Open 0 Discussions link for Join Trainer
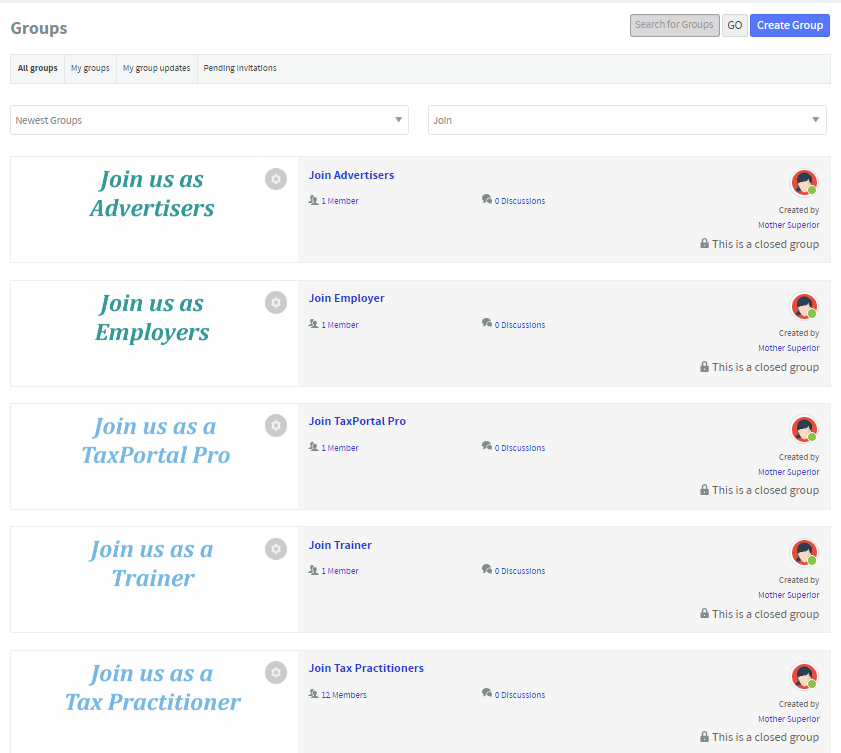This screenshot has height=753, width=841. [519, 571]
